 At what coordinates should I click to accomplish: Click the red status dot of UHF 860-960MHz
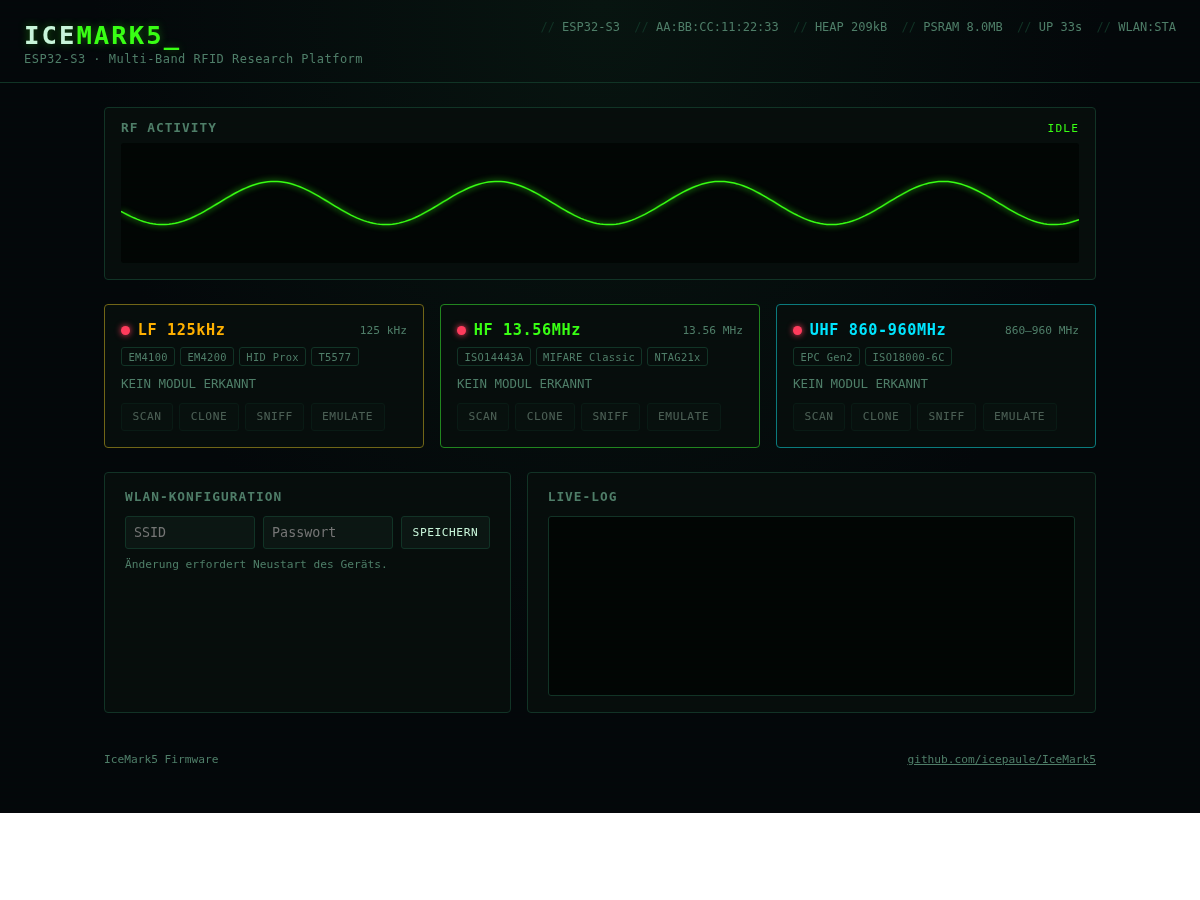798,330
